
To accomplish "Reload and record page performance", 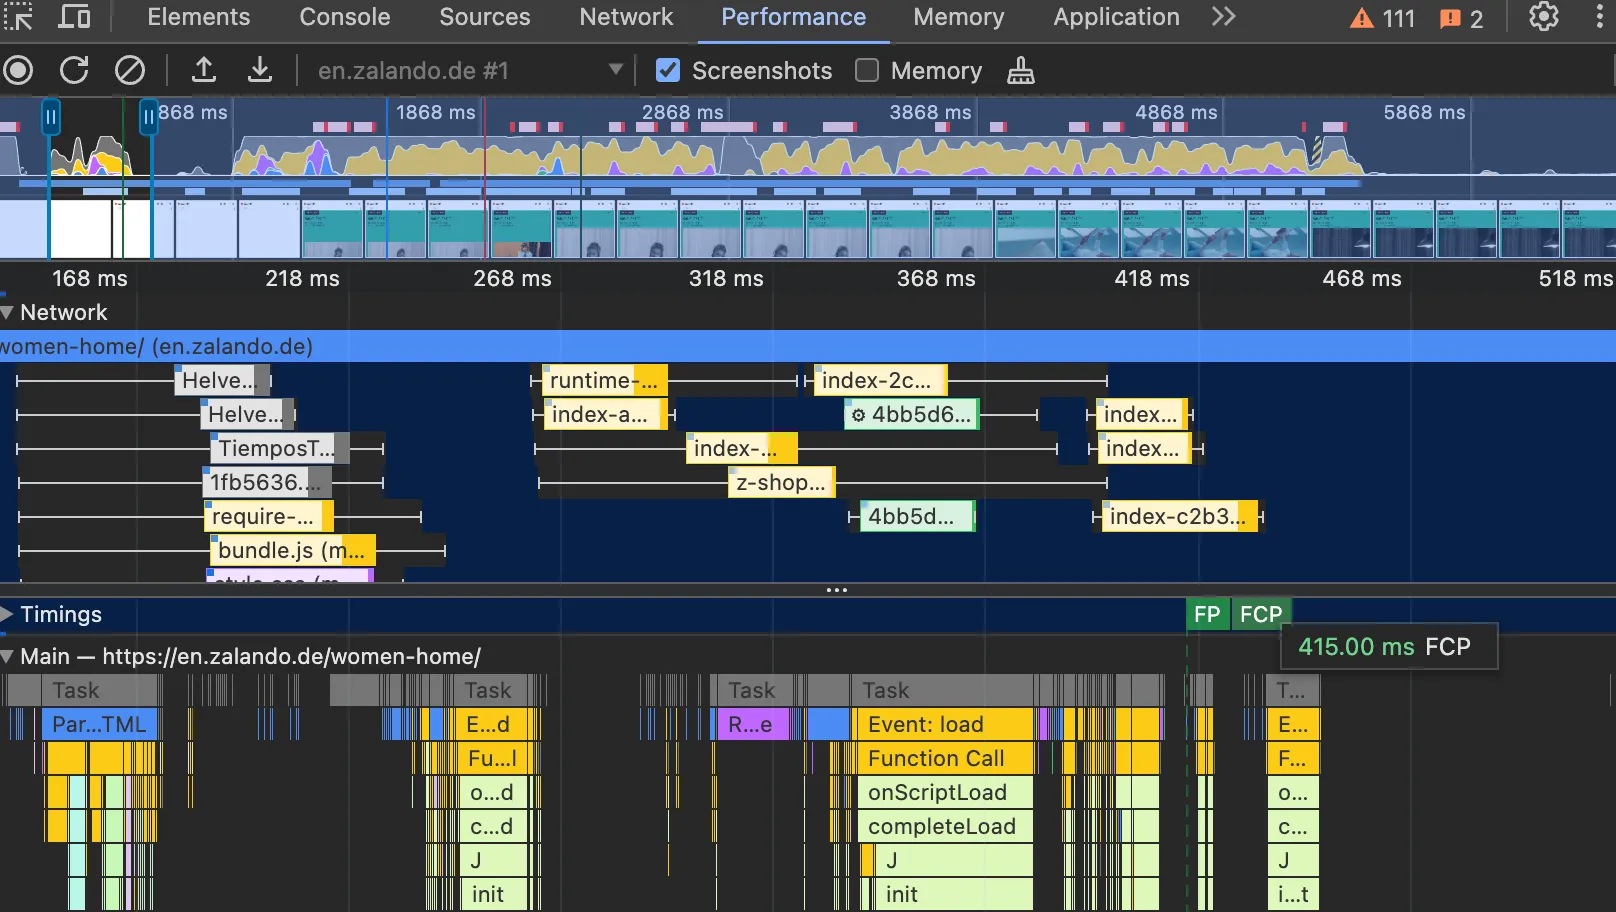I will coord(74,71).
